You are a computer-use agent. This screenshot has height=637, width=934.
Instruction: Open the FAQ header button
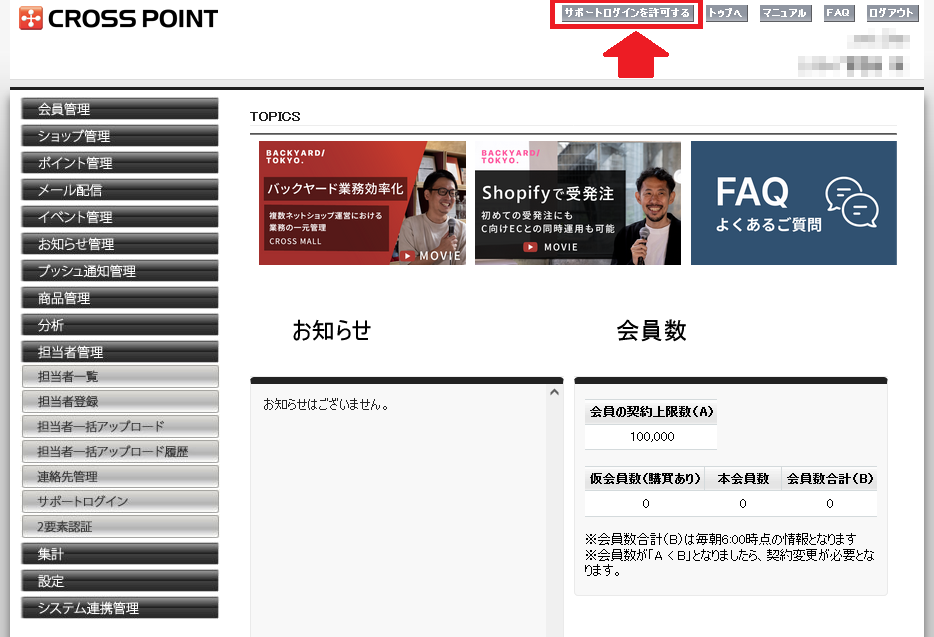[839, 13]
